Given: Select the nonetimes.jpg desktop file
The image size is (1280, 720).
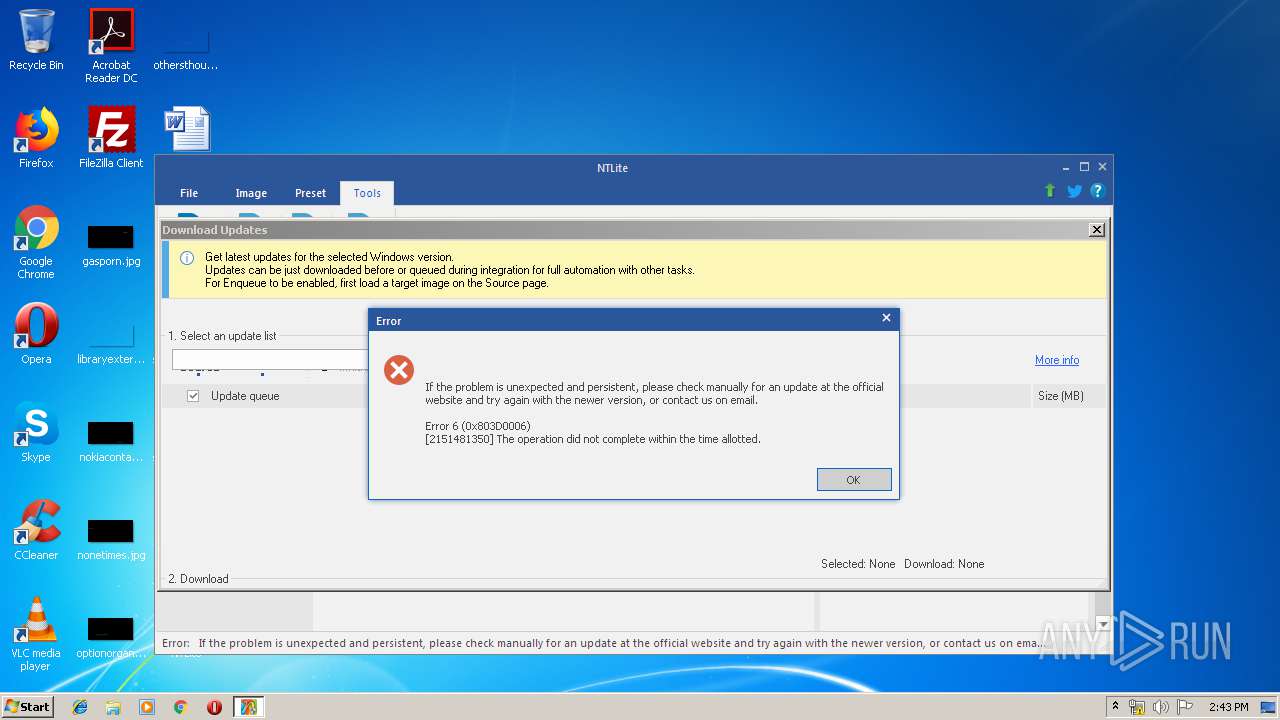Looking at the screenshot, I should pos(111,538).
